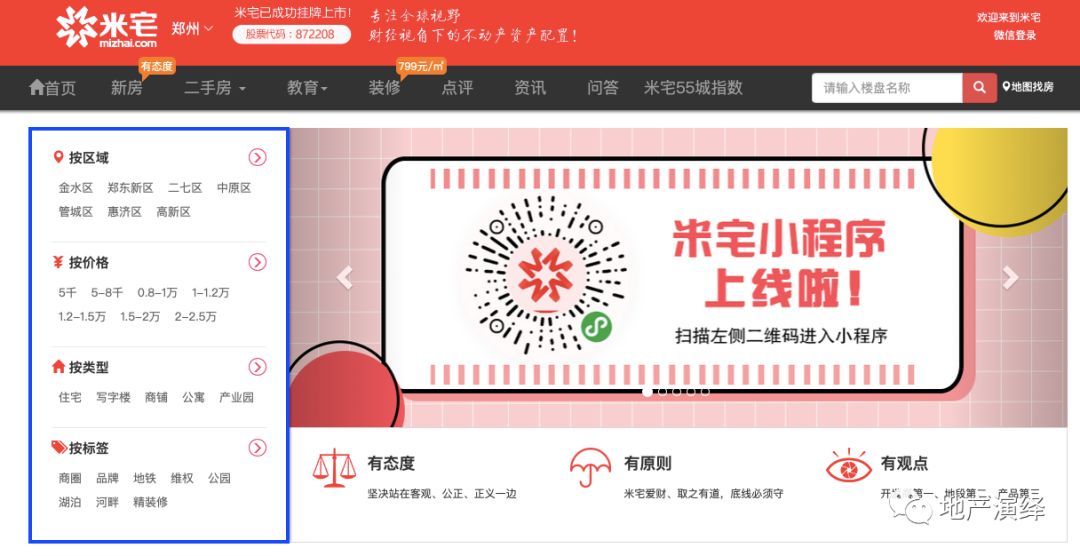Click the 按区域 circled arrow icon
Image resolution: width=1080 pixels, height=556 pixels.
pyautogui.click(x=257, y=158)
